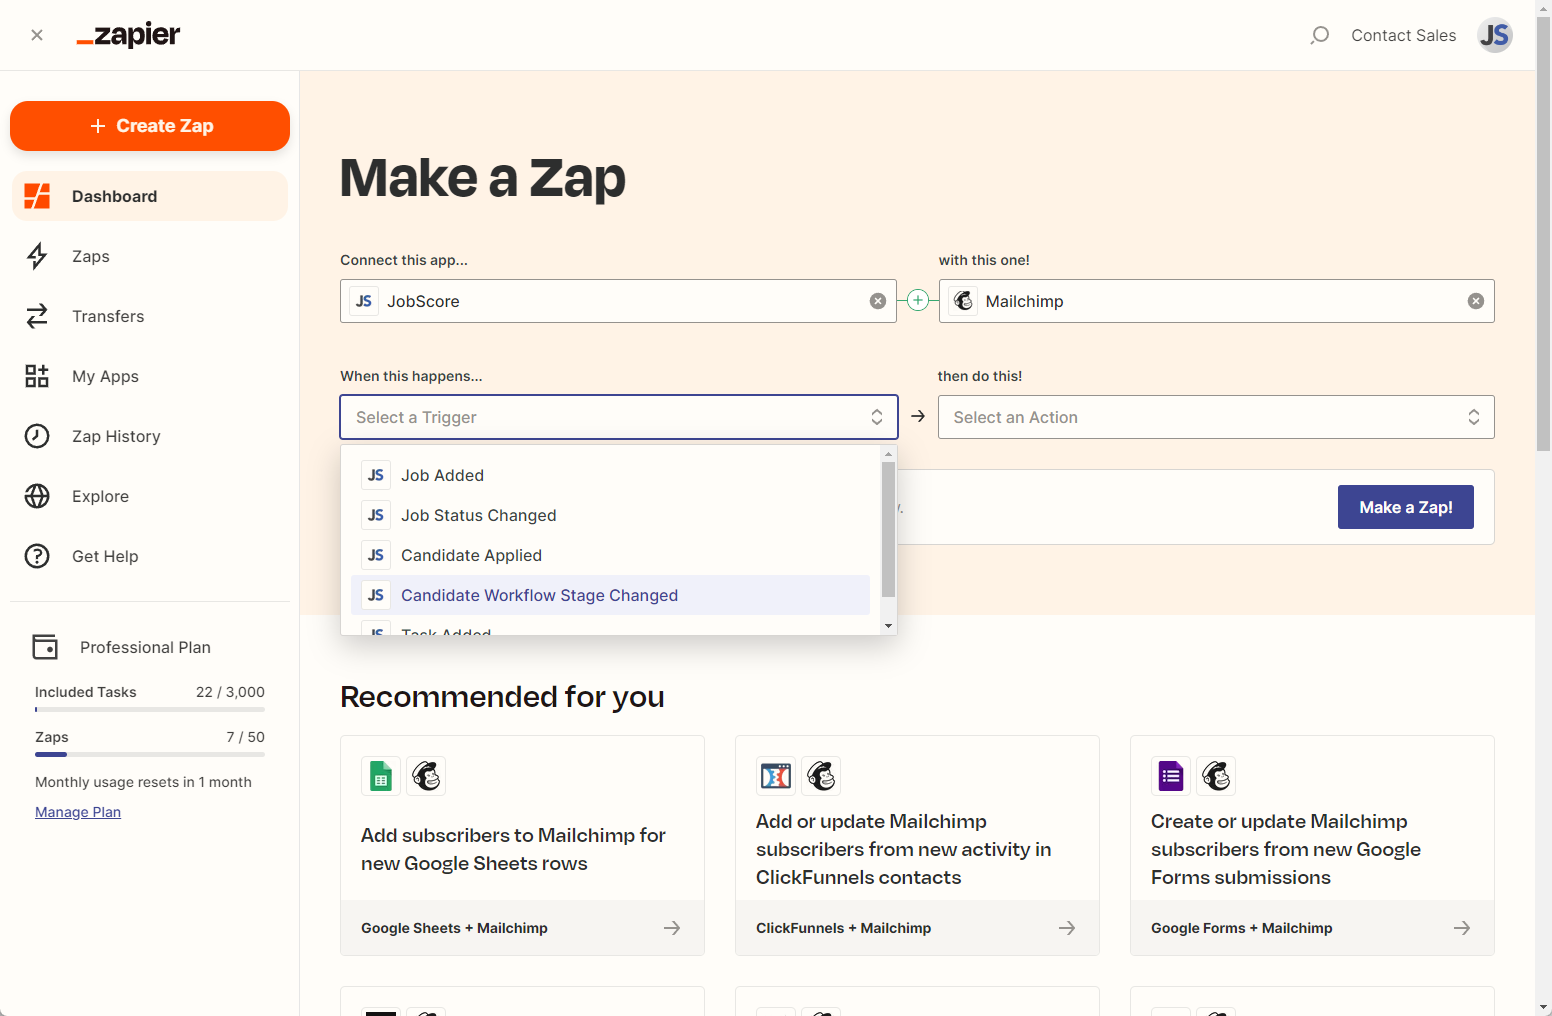This screenshot has width=1552, height=1016.
Task: Click the Transfers arrows icon
Action: 37,316
